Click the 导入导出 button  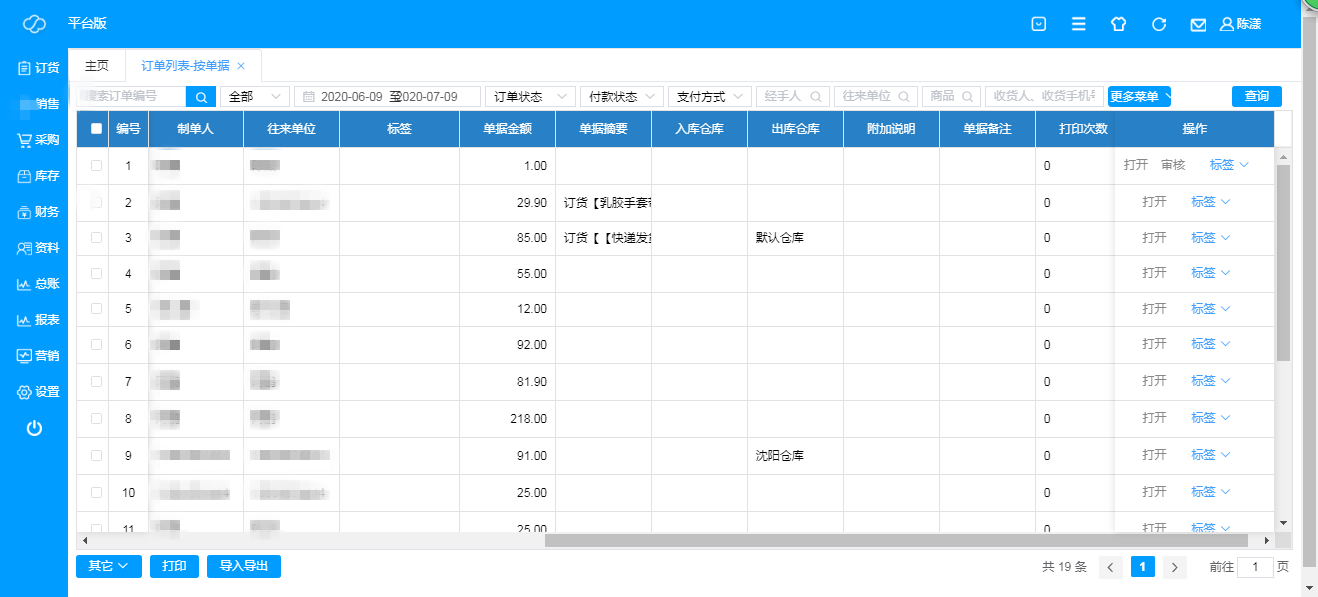pyautogui.click(x=244, y=566)
